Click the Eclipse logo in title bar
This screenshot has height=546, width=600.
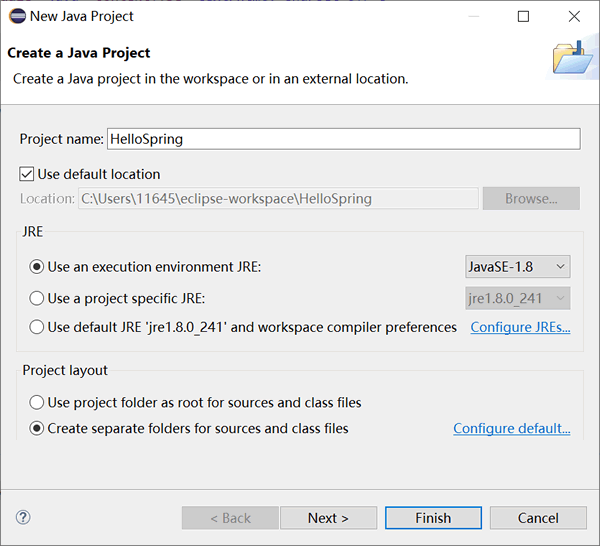pos(17,16)
